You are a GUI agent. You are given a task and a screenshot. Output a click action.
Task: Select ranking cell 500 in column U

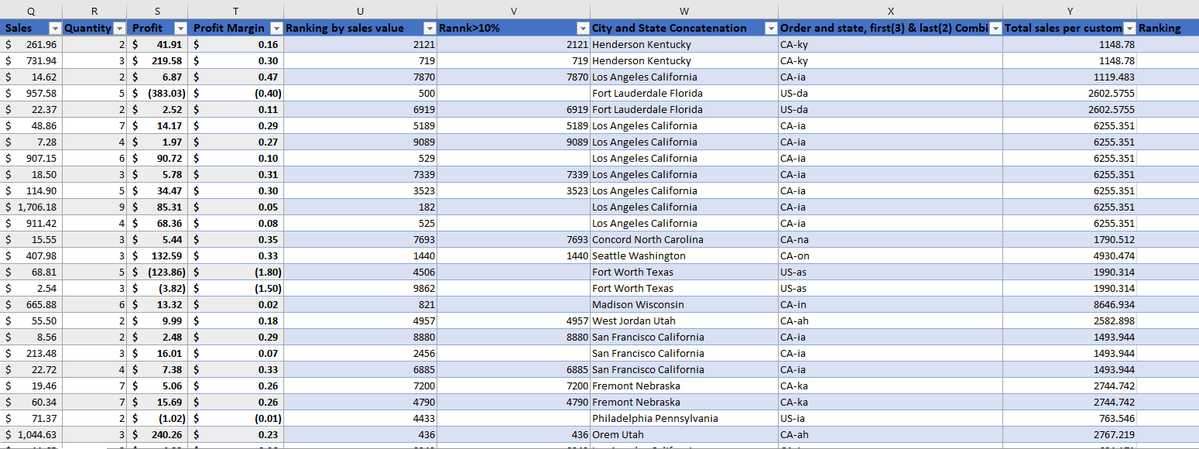point(361,93)
